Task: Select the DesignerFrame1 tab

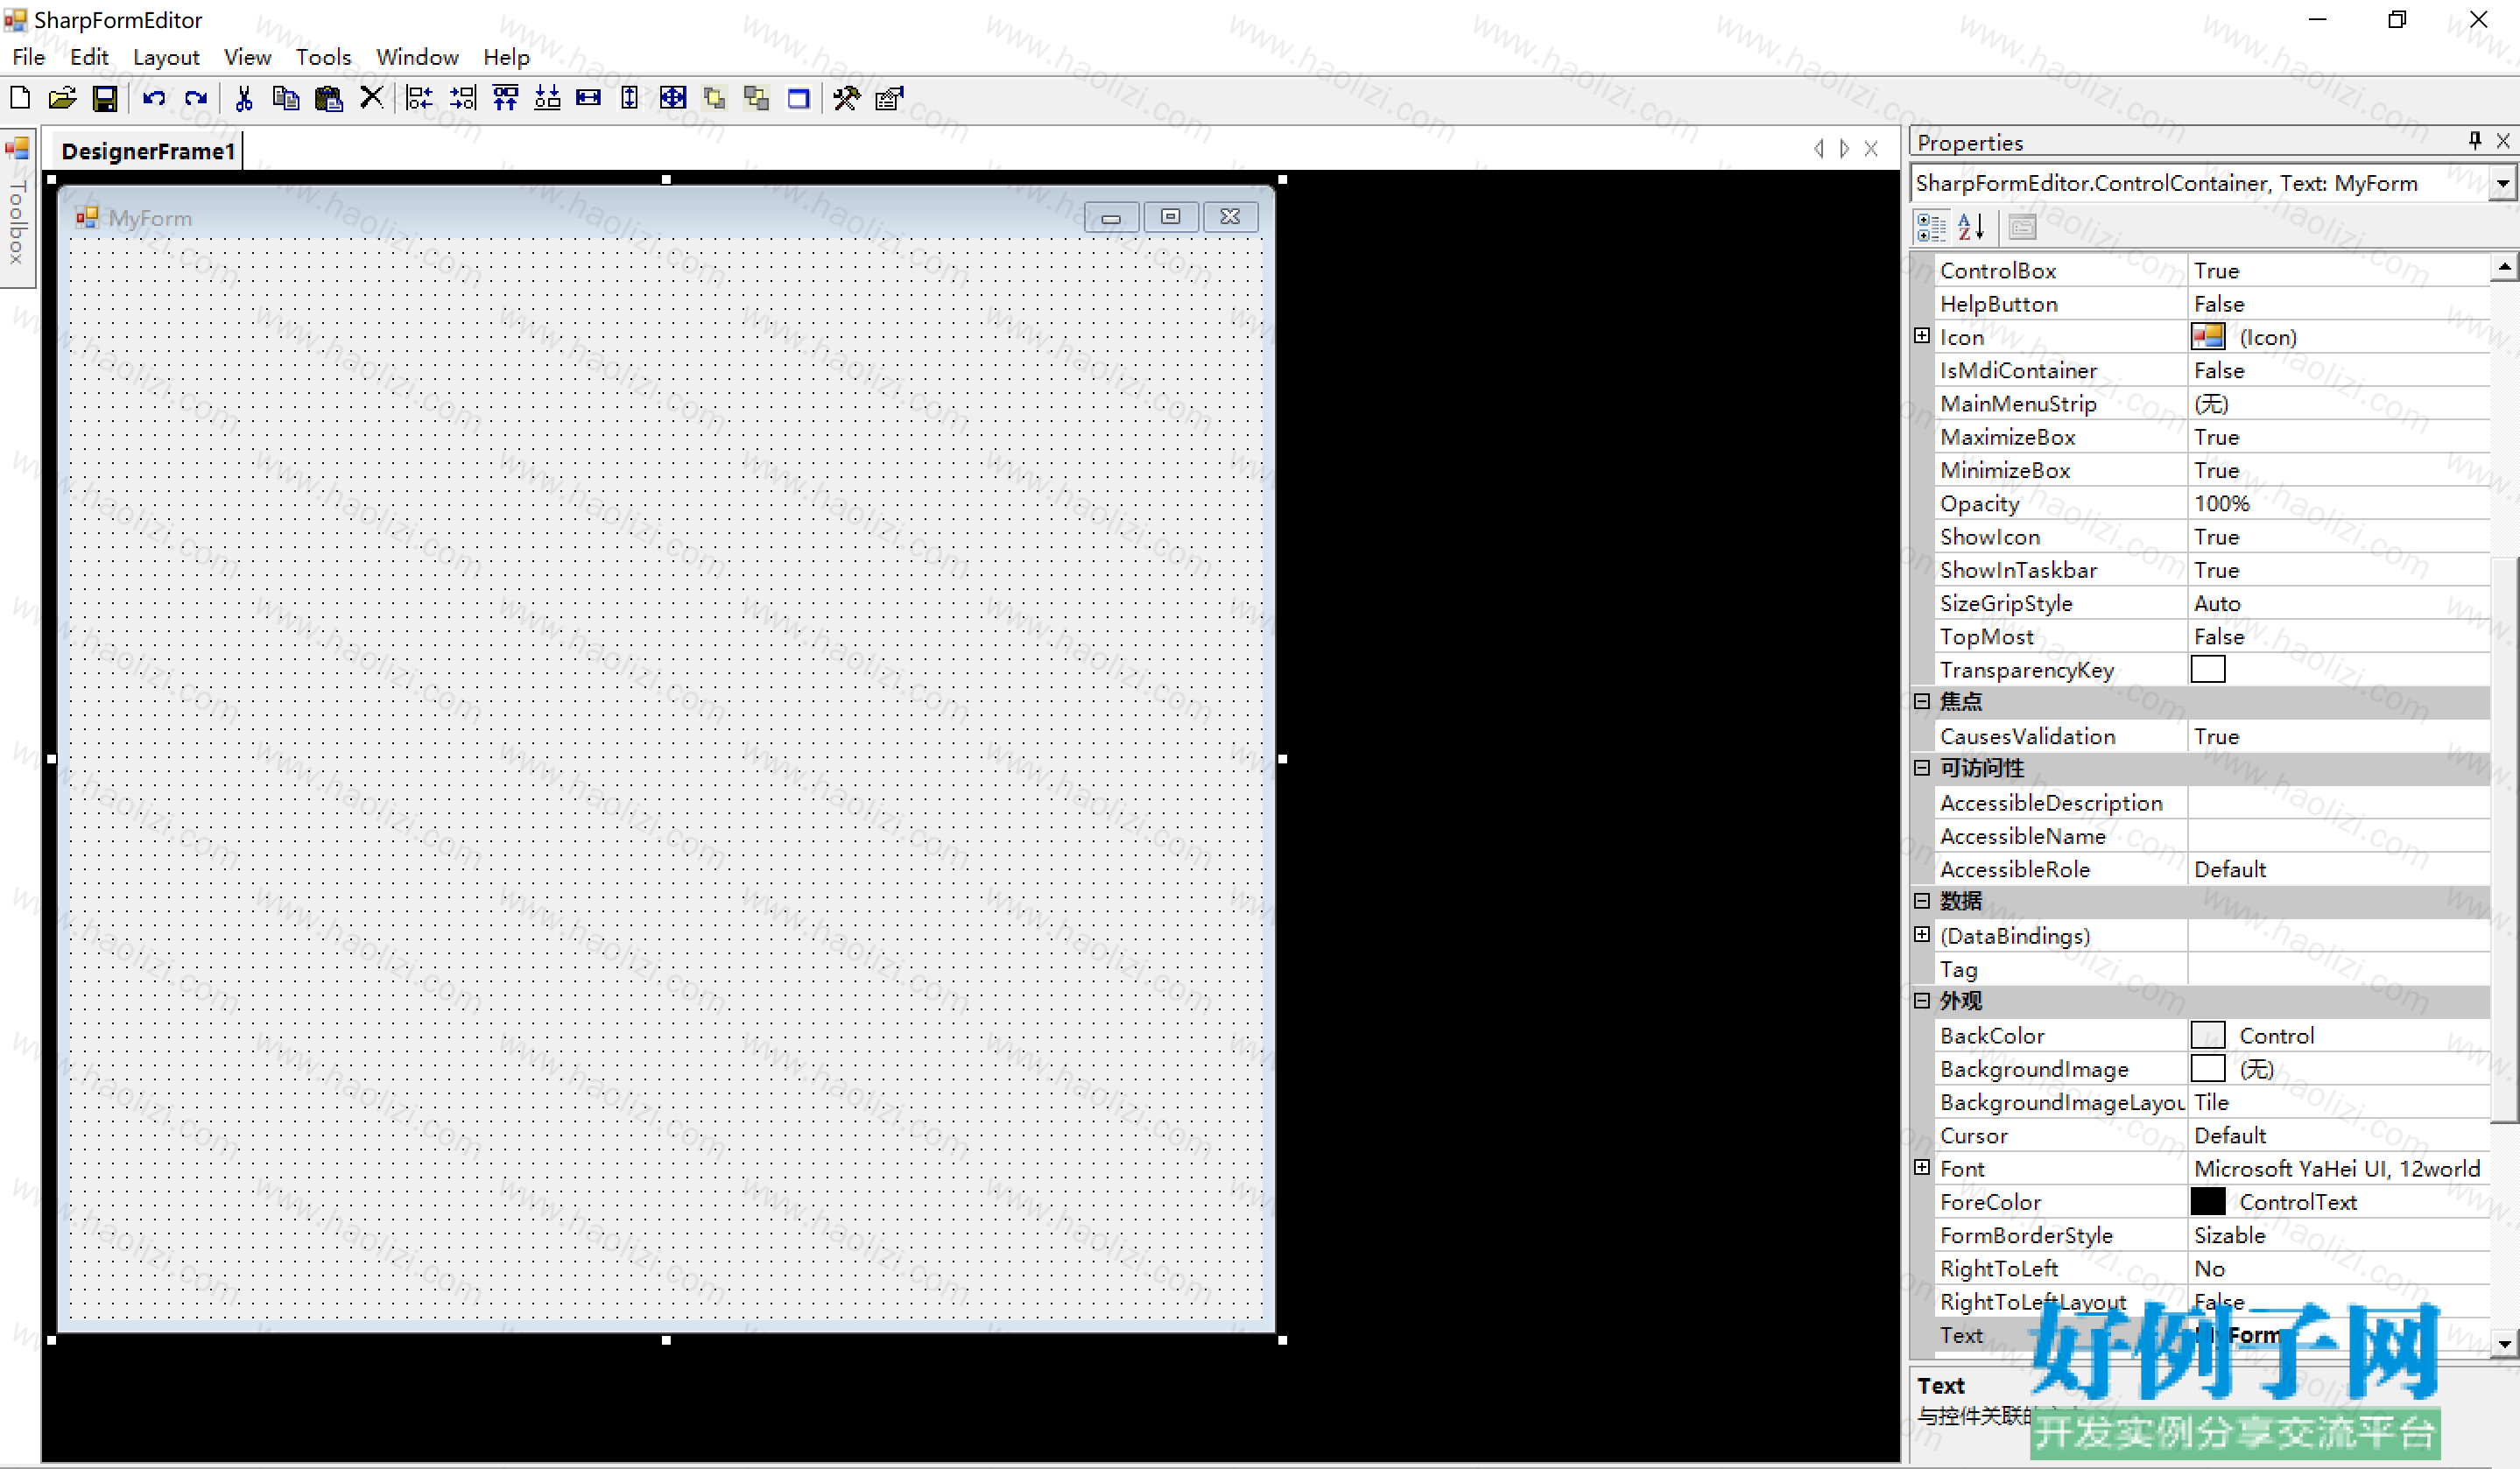Action: 148,151
